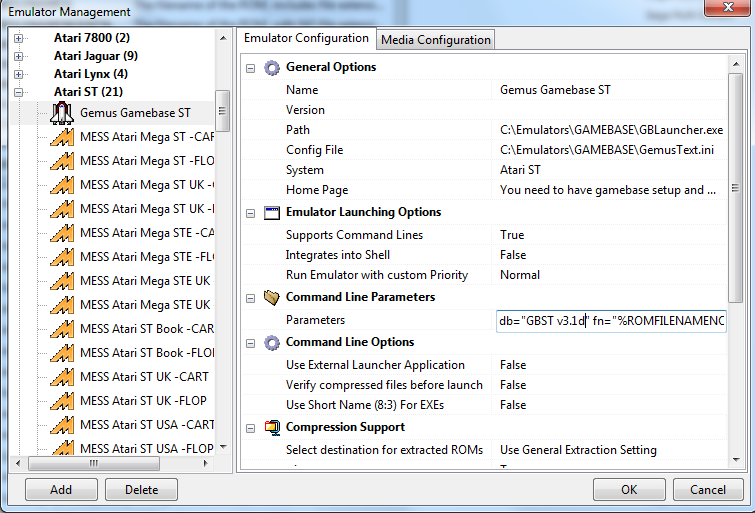Expand the Atari Jaguar (9) tree node
Screen dimensions: 755x513
(x=18, y=56)
